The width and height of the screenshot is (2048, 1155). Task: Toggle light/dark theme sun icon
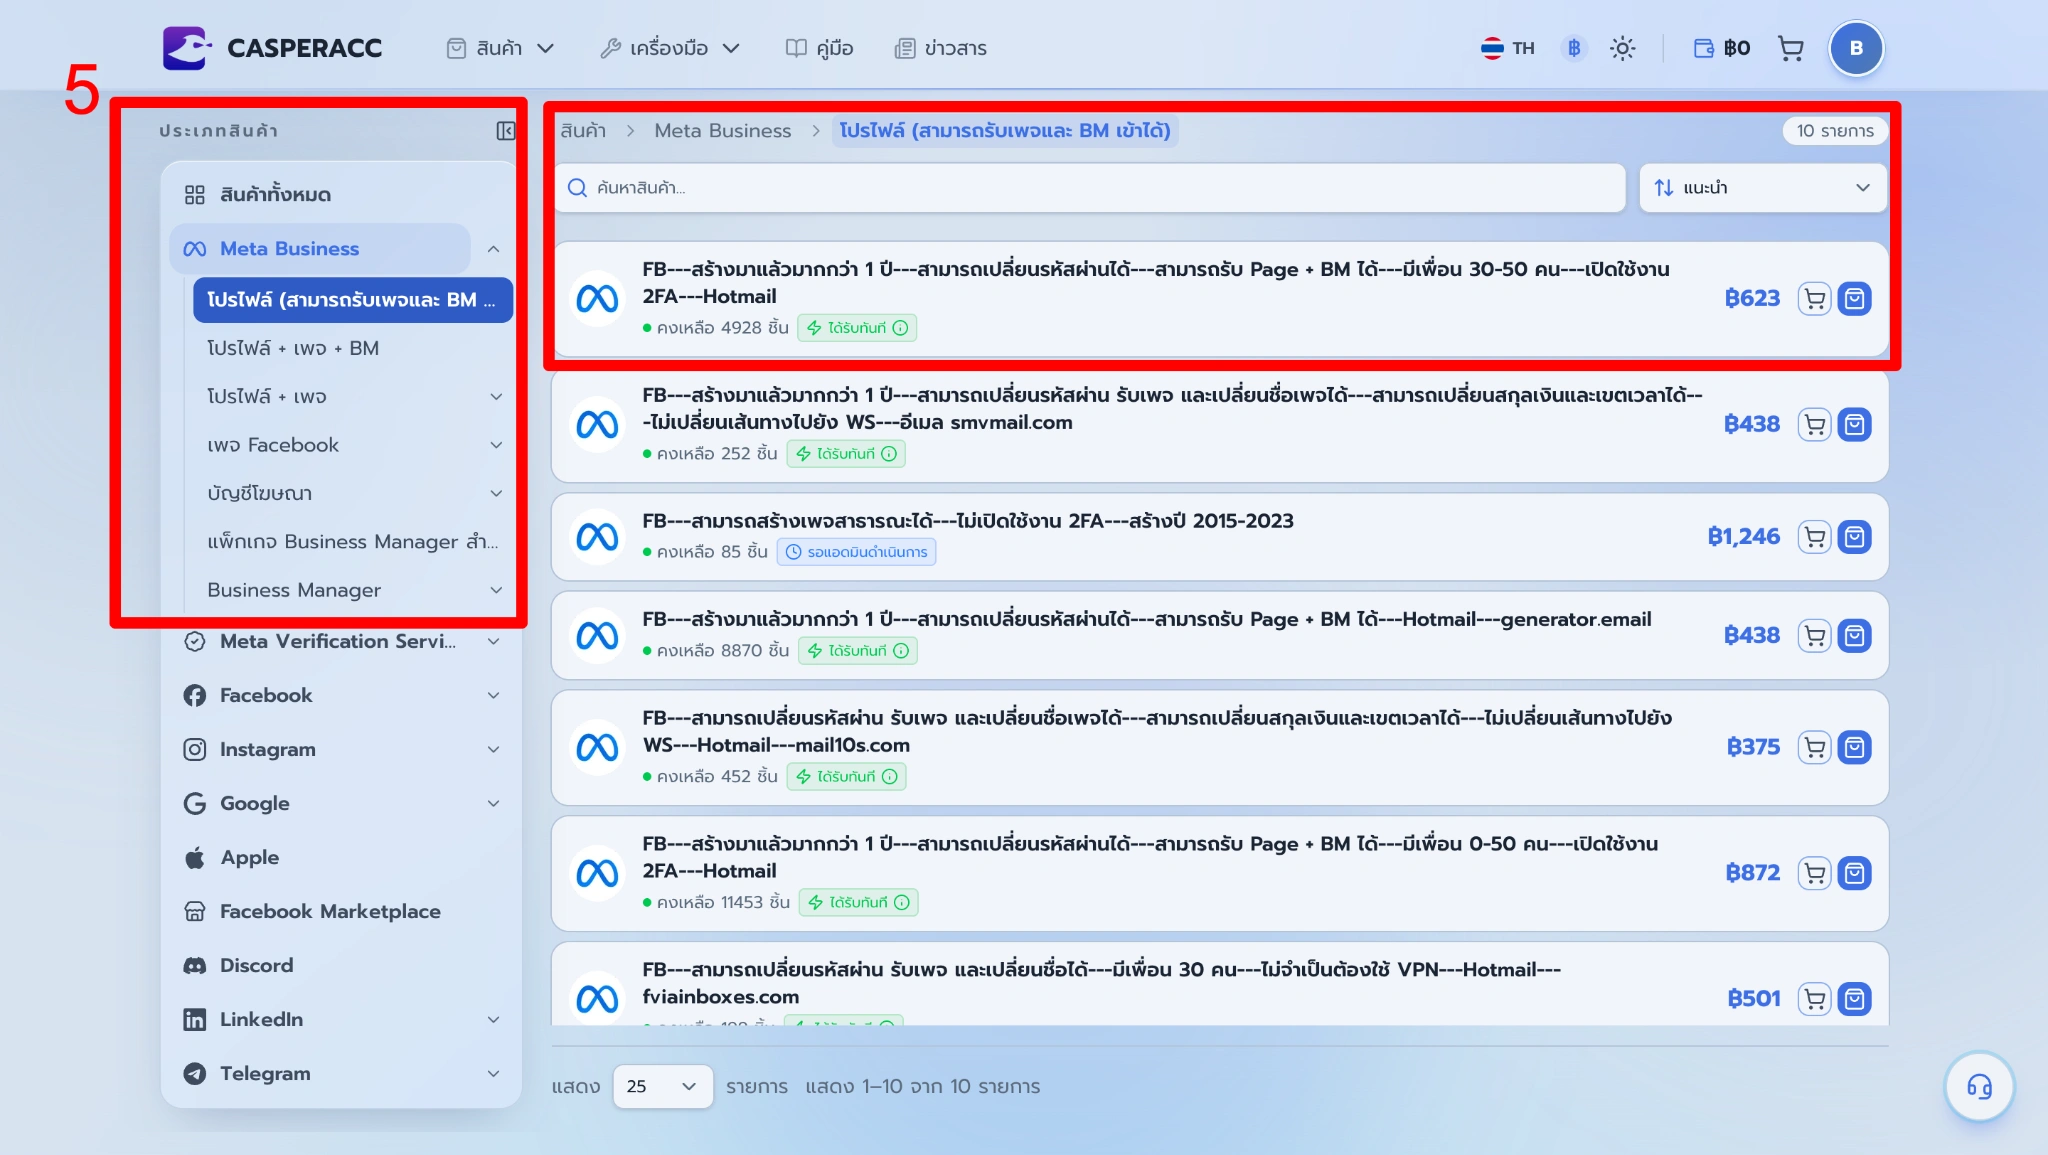coord(1622,48)
